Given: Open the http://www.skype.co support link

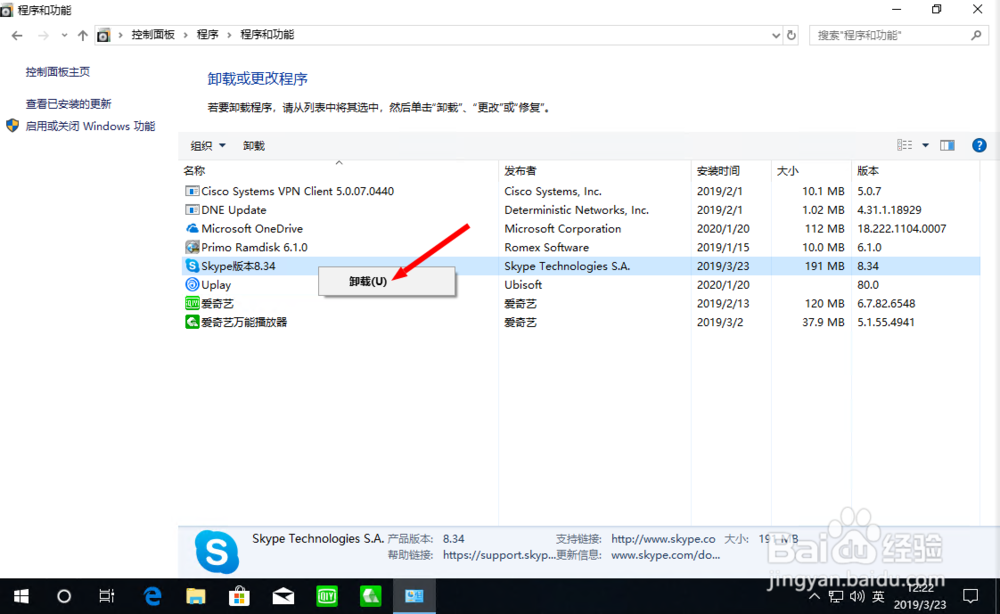Looking at the screenshot, I should point(663,539).
